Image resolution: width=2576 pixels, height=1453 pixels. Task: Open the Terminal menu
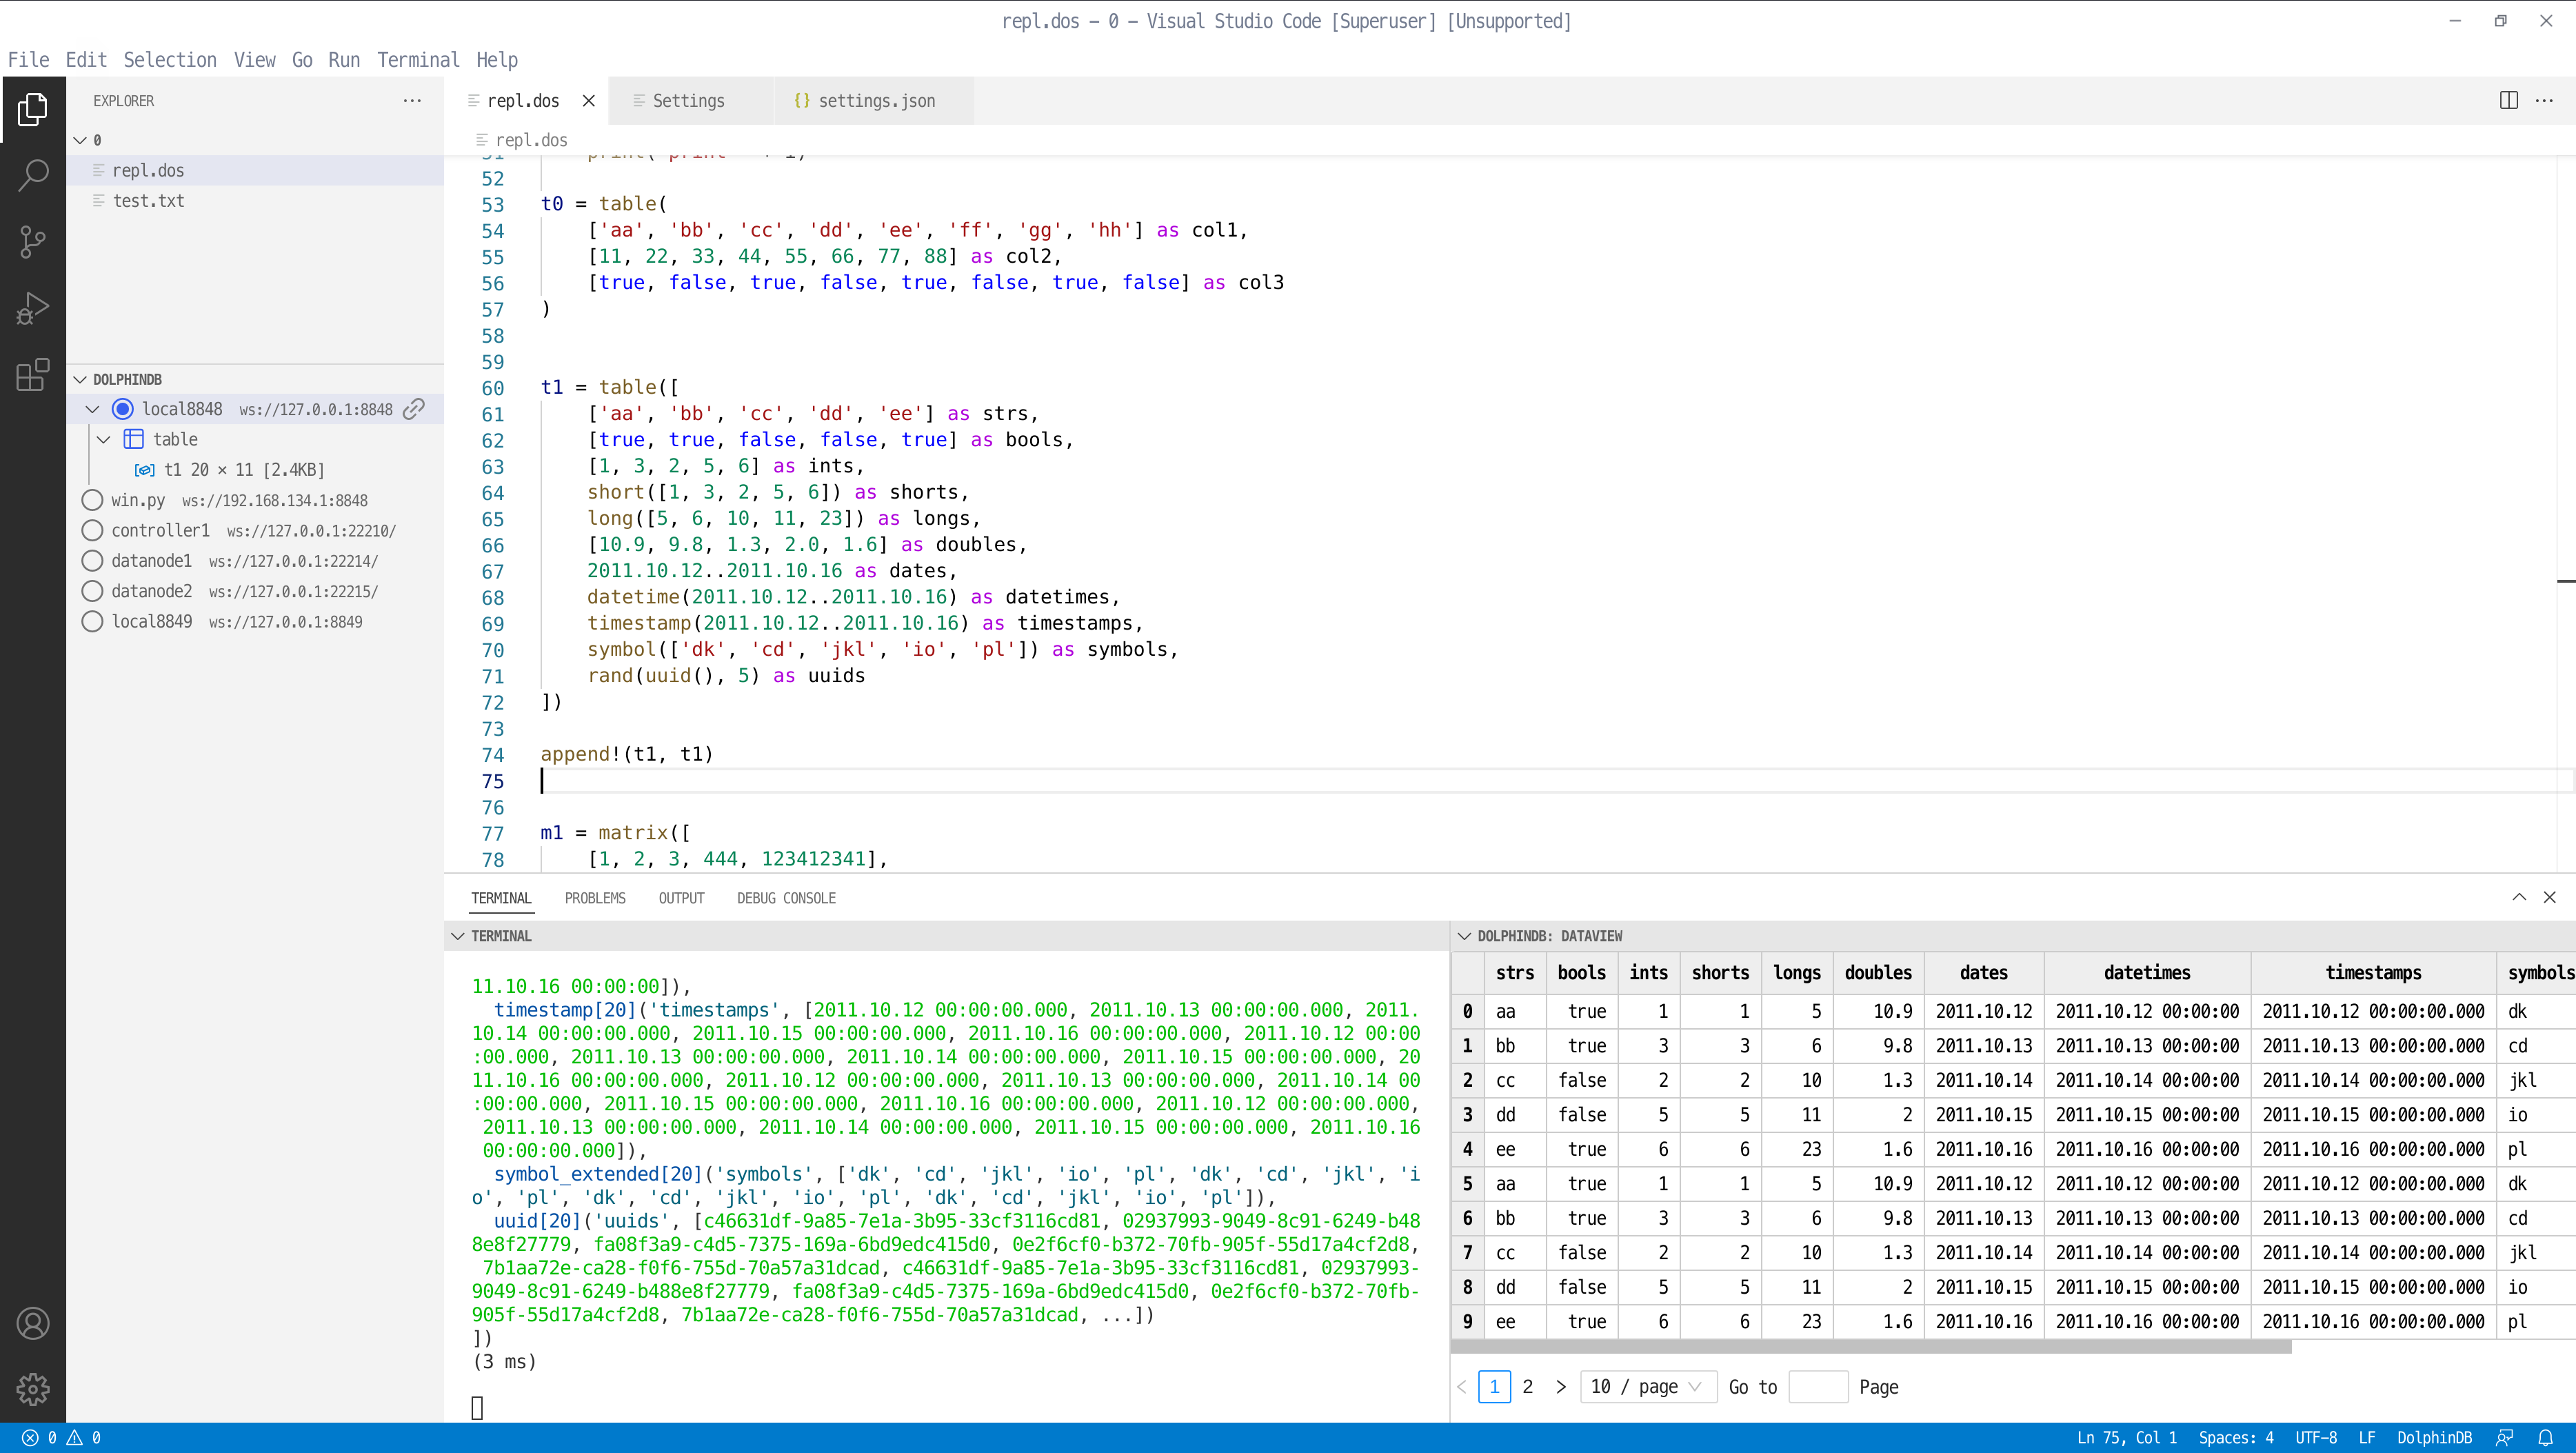[418, 60]
